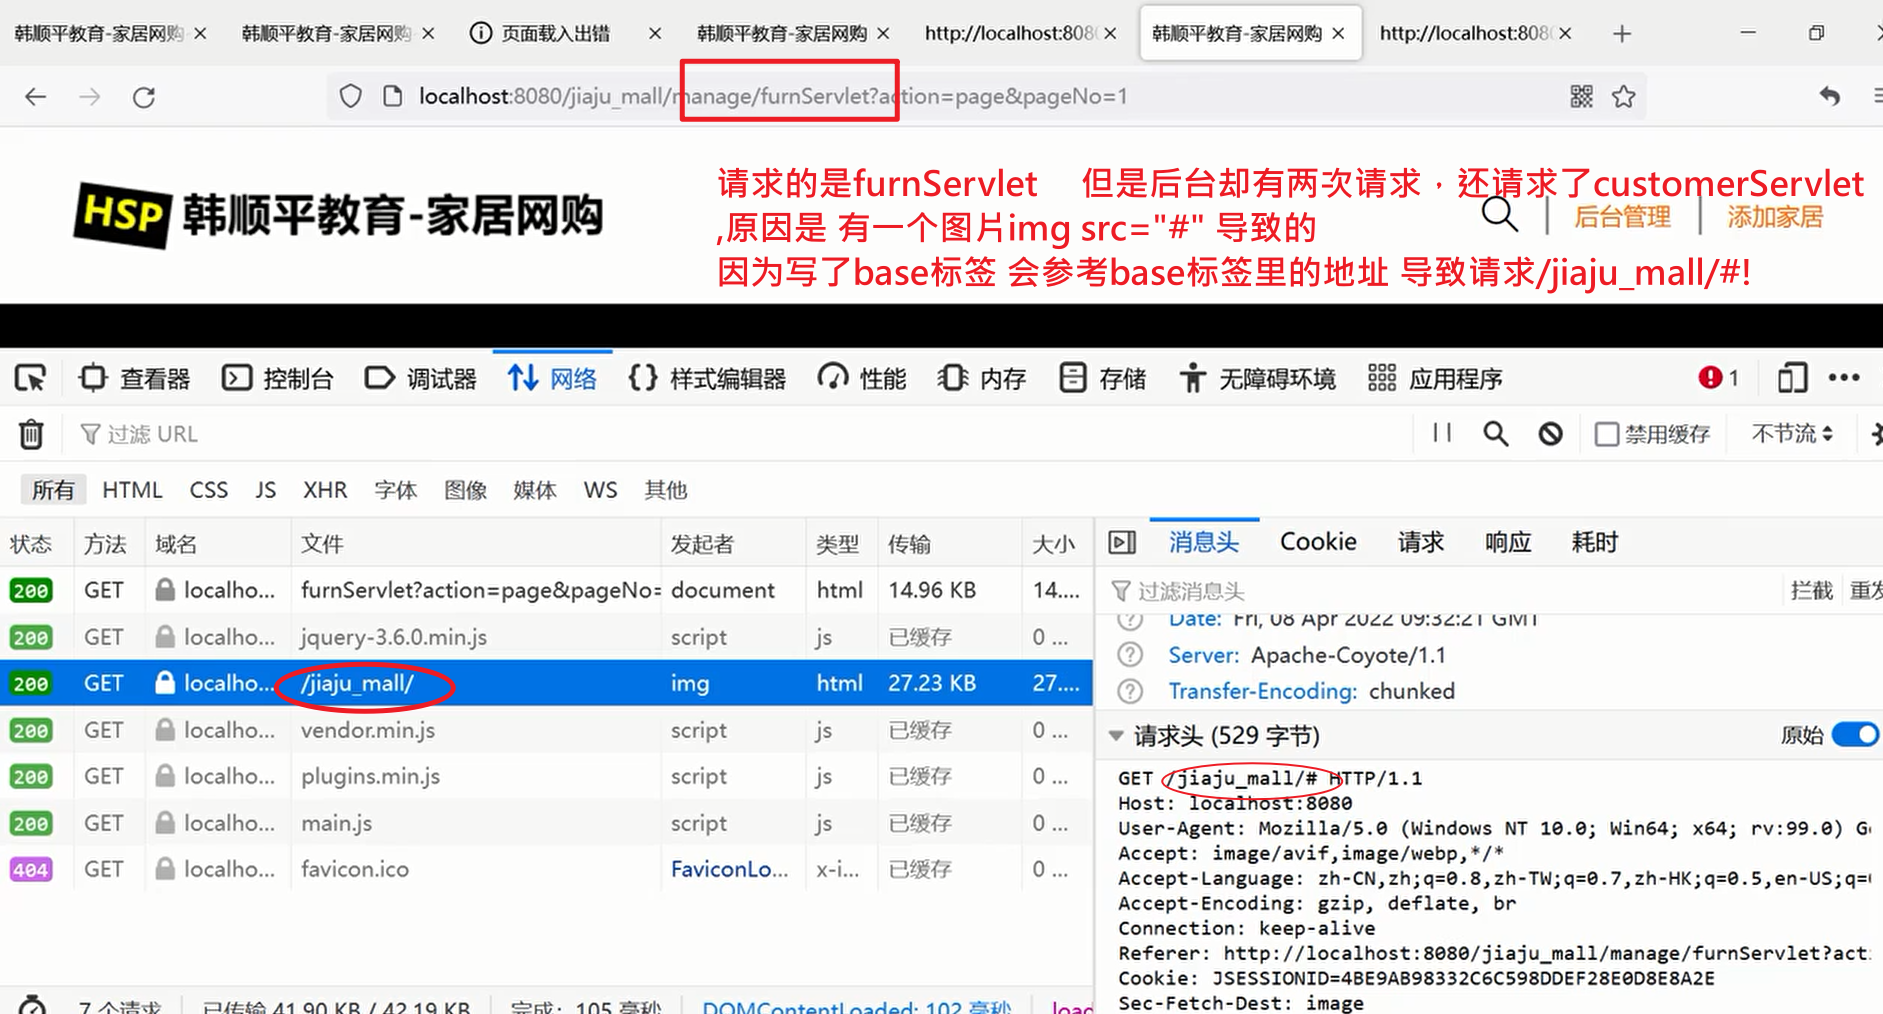Click the red error count badge
The width and height of the screenshot is (1883, 1014).
1718,378
